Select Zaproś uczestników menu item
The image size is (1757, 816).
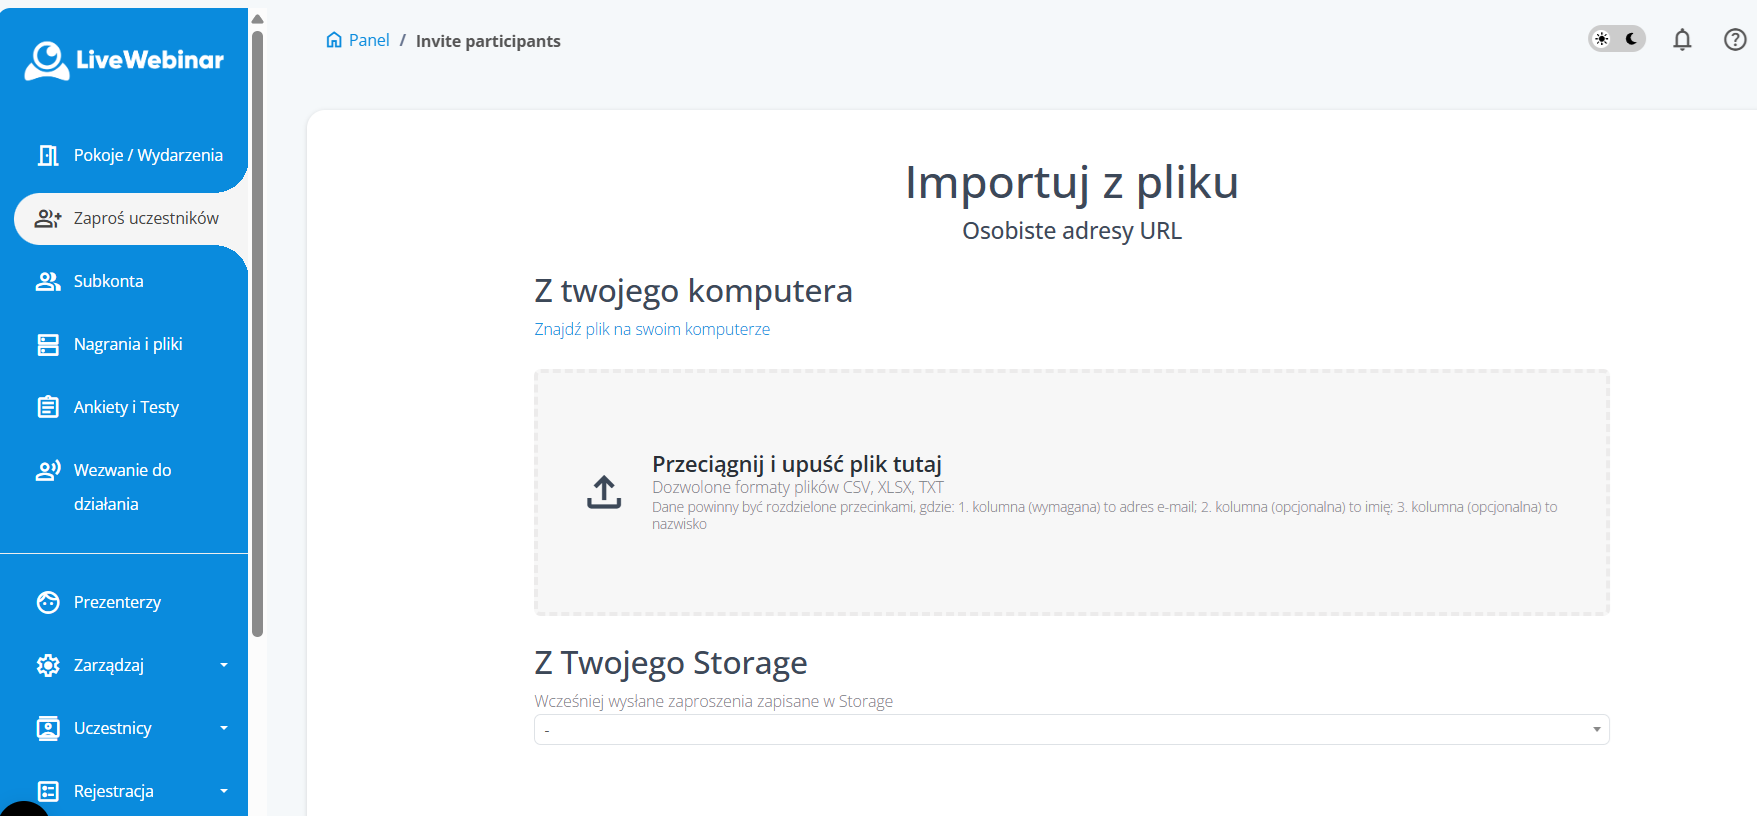point(145,218)
